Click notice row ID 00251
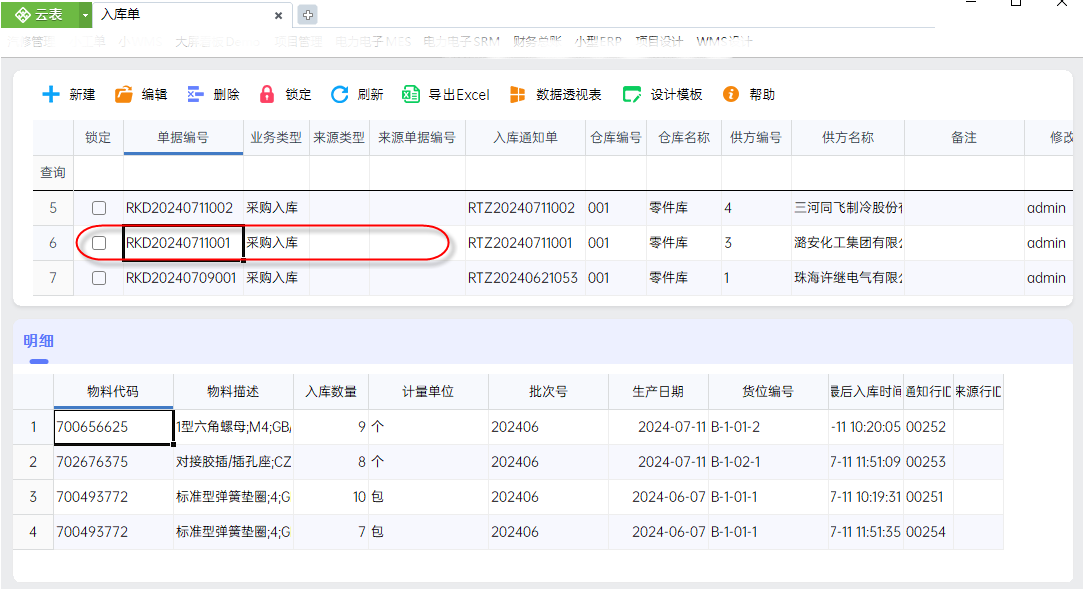Screen dimensions: 1083x589 (x=928, y=497)
